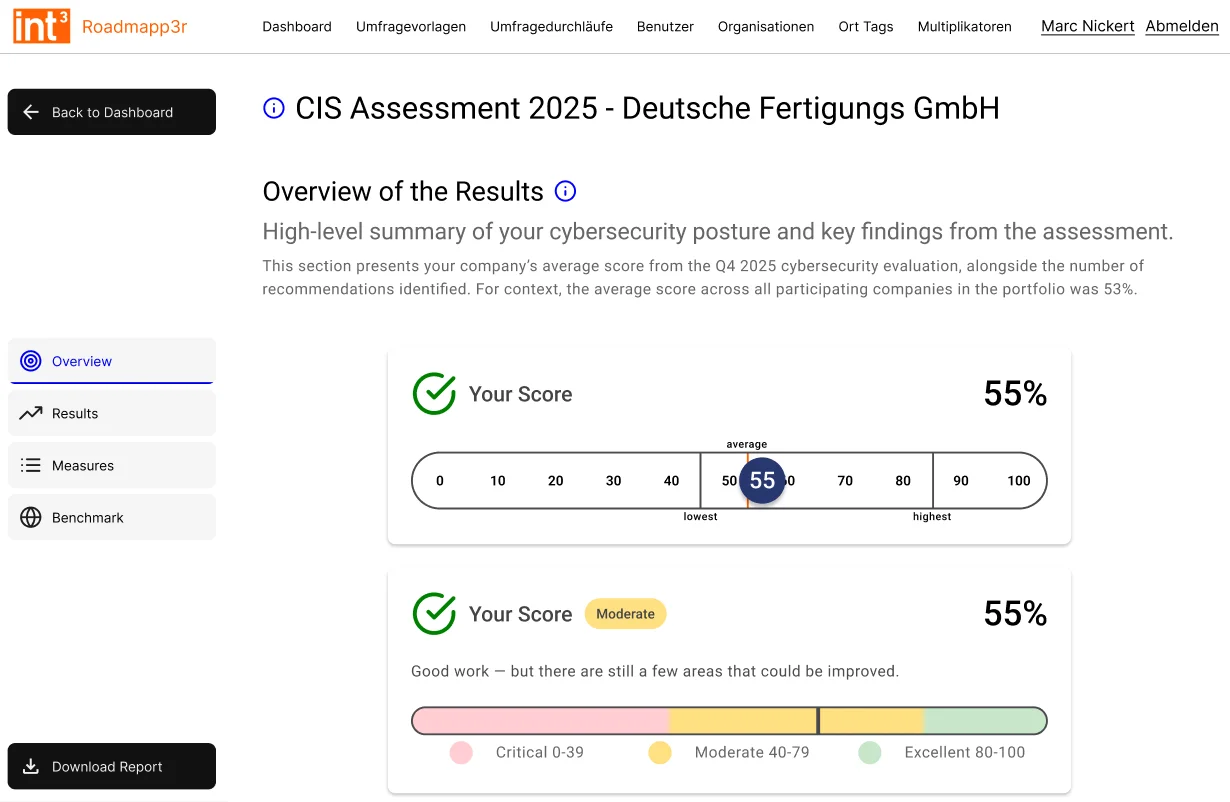The width and height of the screenshot is (1230, 802).
Task: Open Umfragevorlagen in the top navigation
Action: [411, 26]
